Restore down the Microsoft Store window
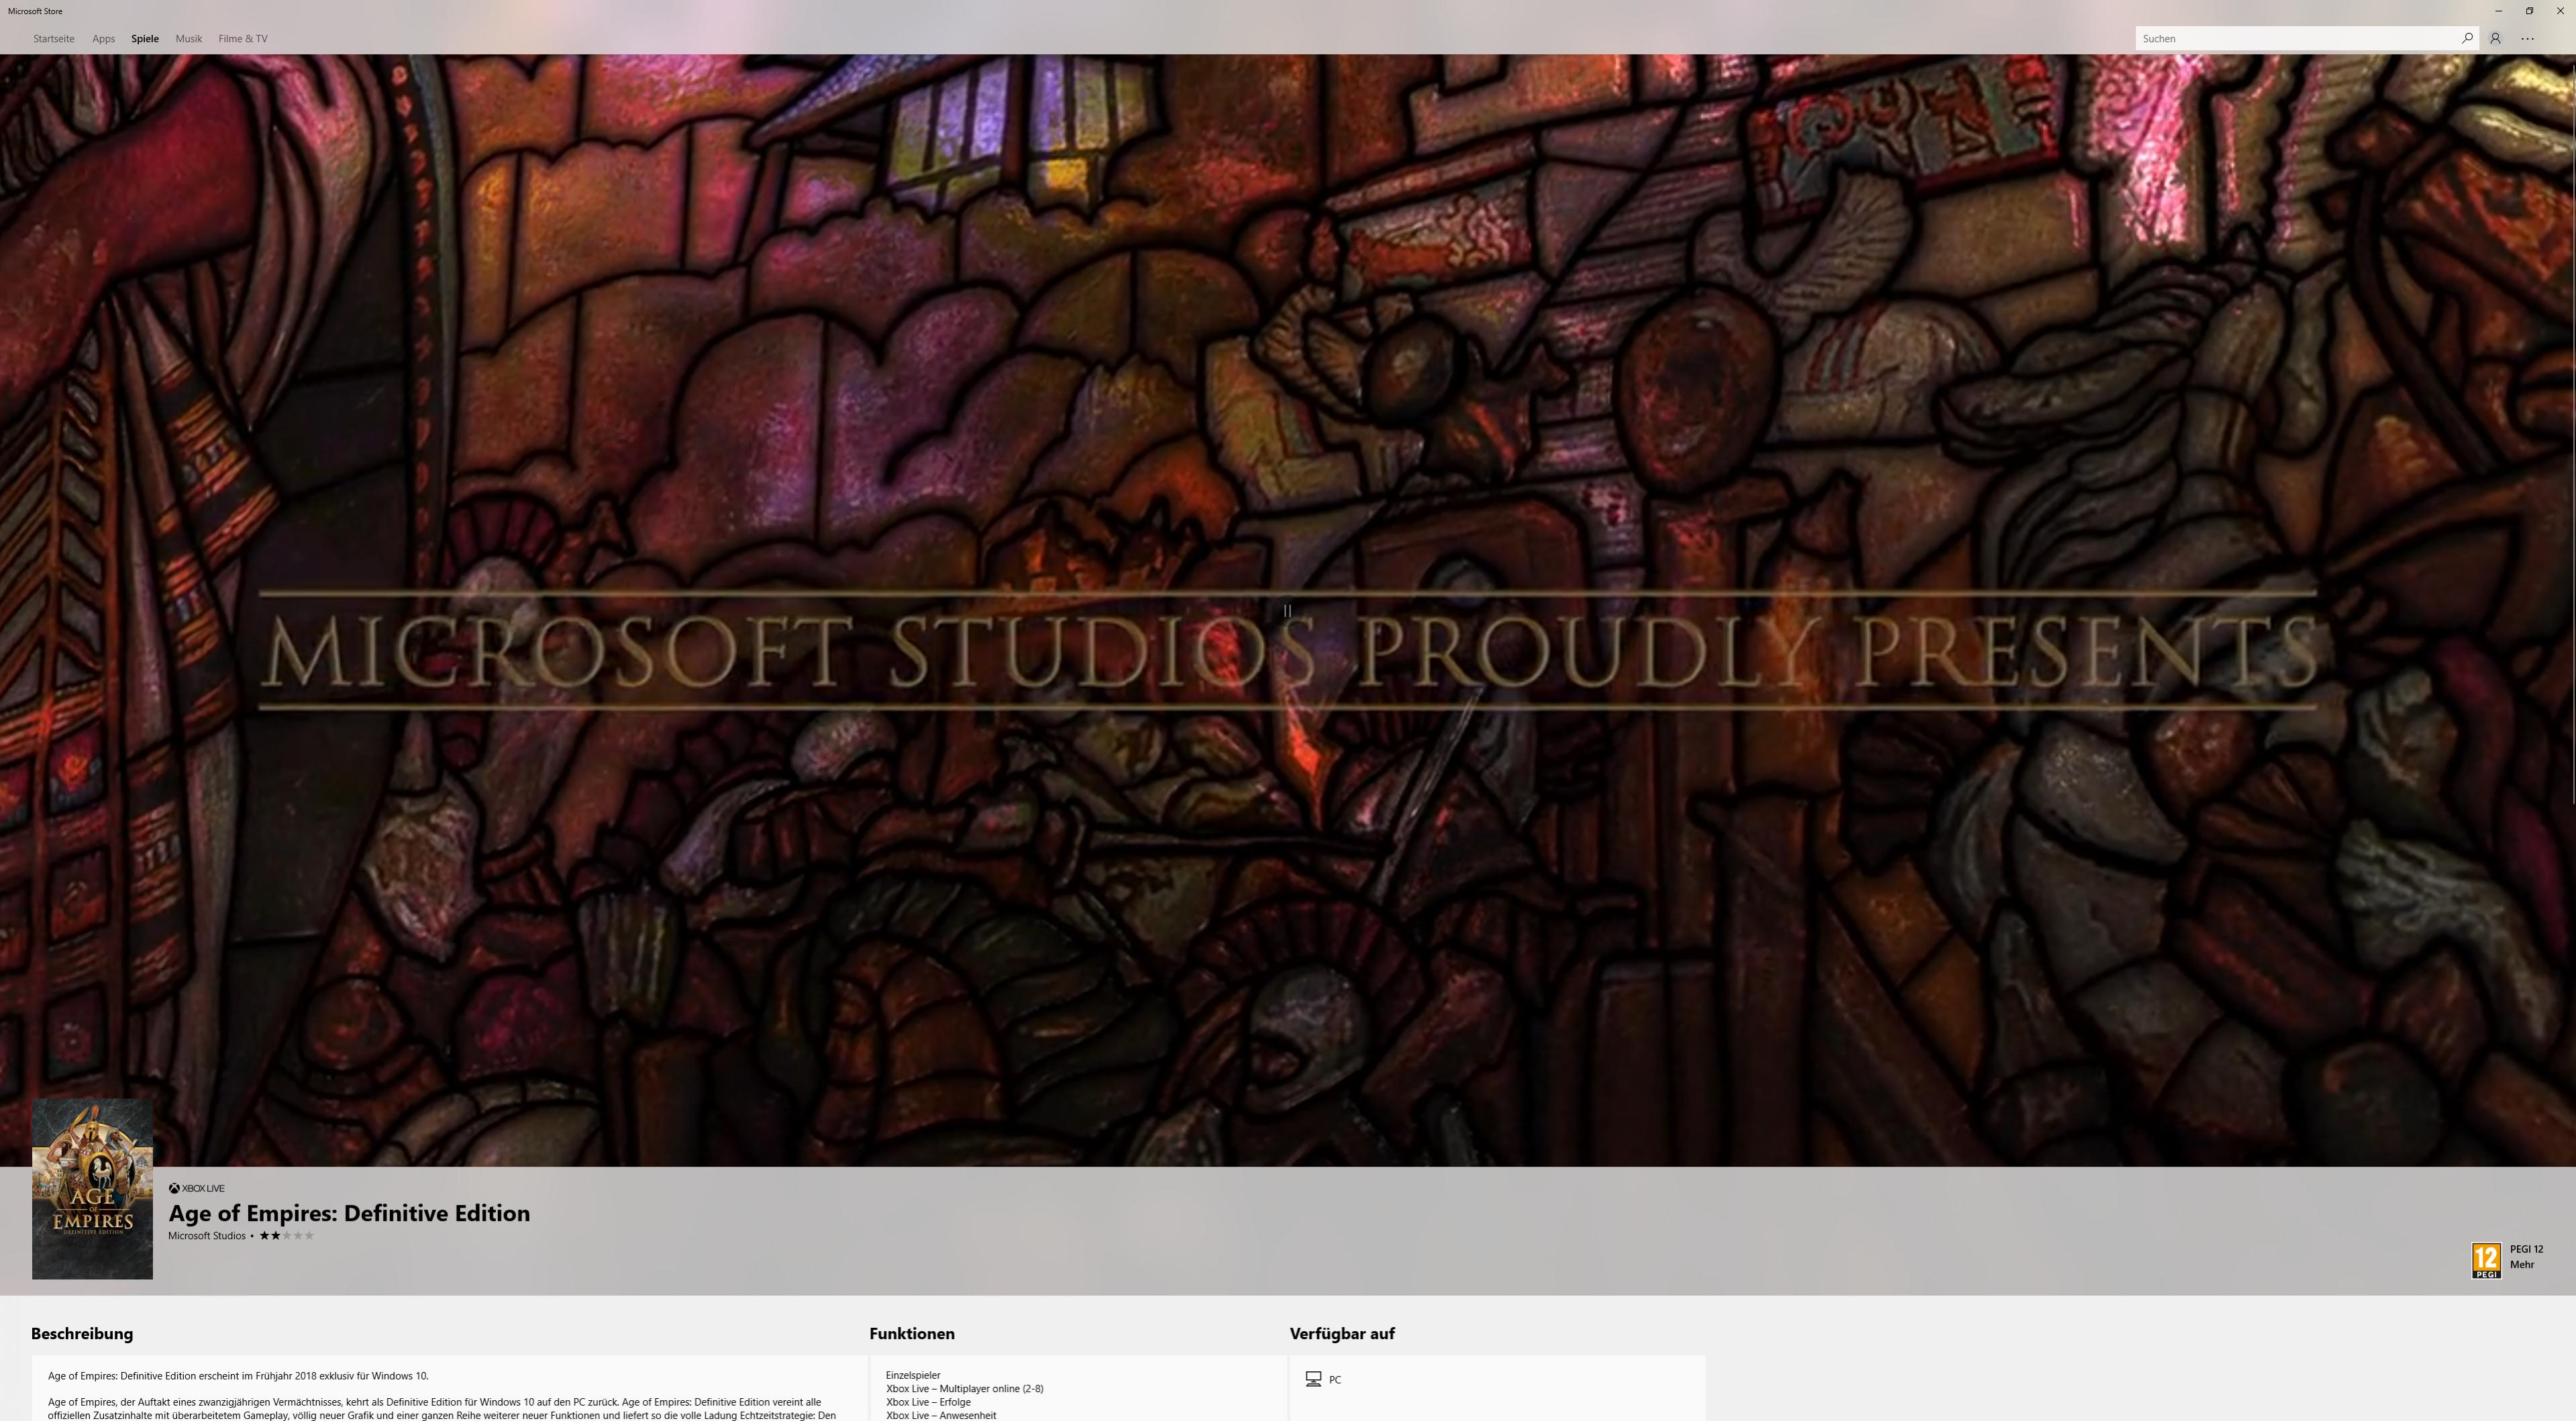This screenshot has width=2576, height=1421. 2529,11
